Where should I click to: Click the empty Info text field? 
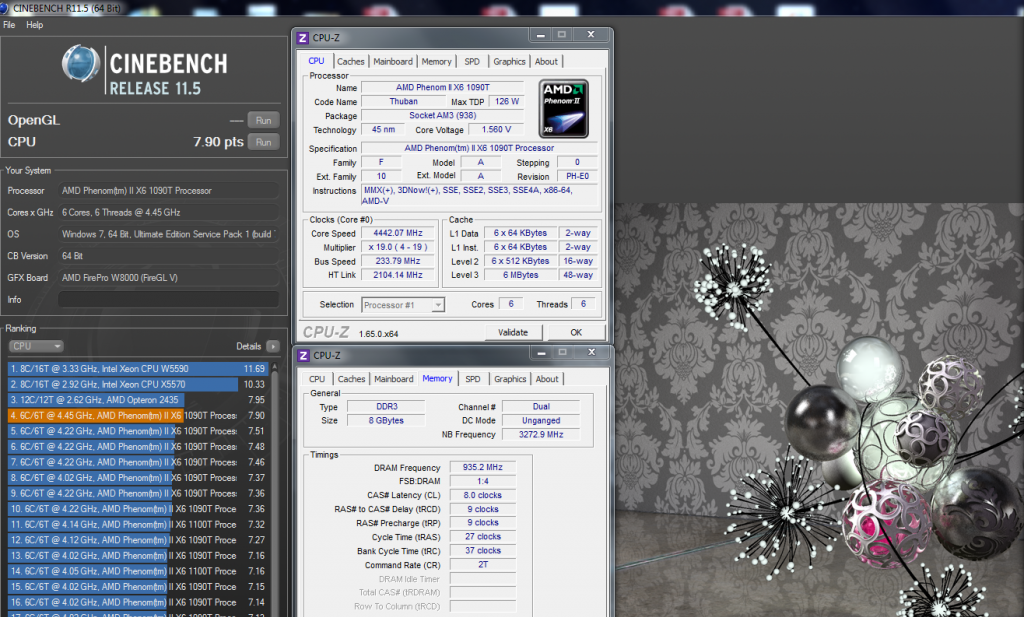pos(168,299)
